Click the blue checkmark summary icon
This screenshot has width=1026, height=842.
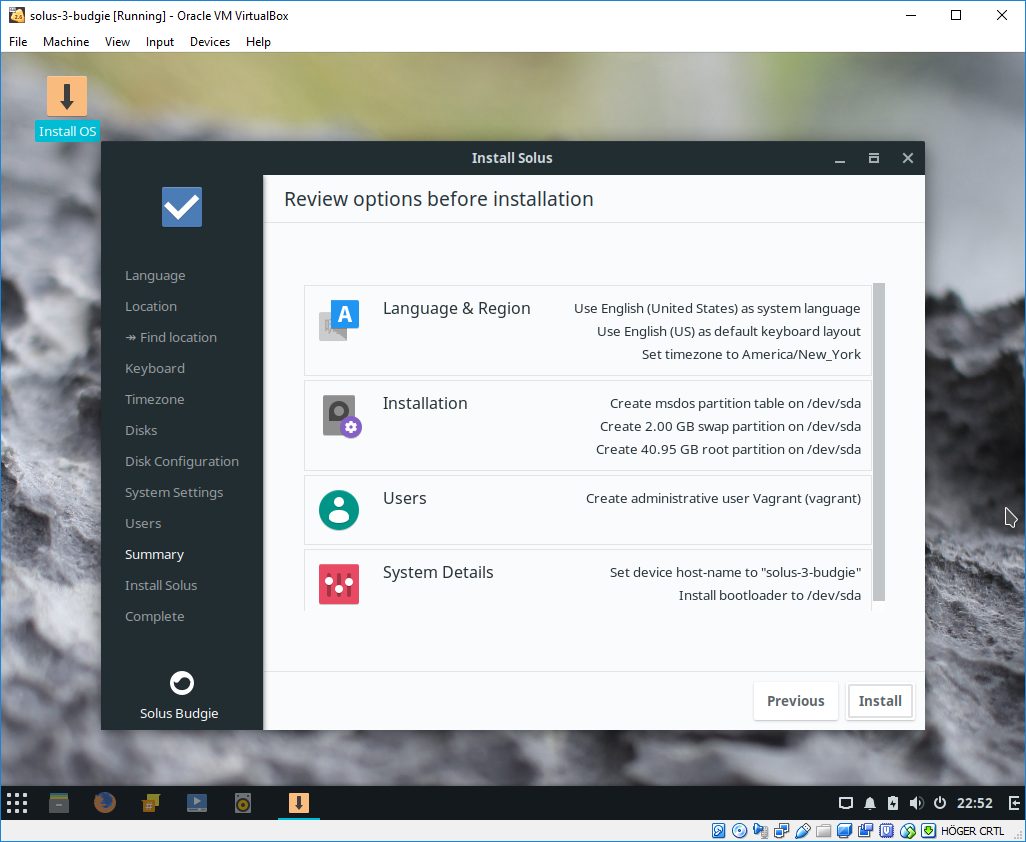pos(182,207)
